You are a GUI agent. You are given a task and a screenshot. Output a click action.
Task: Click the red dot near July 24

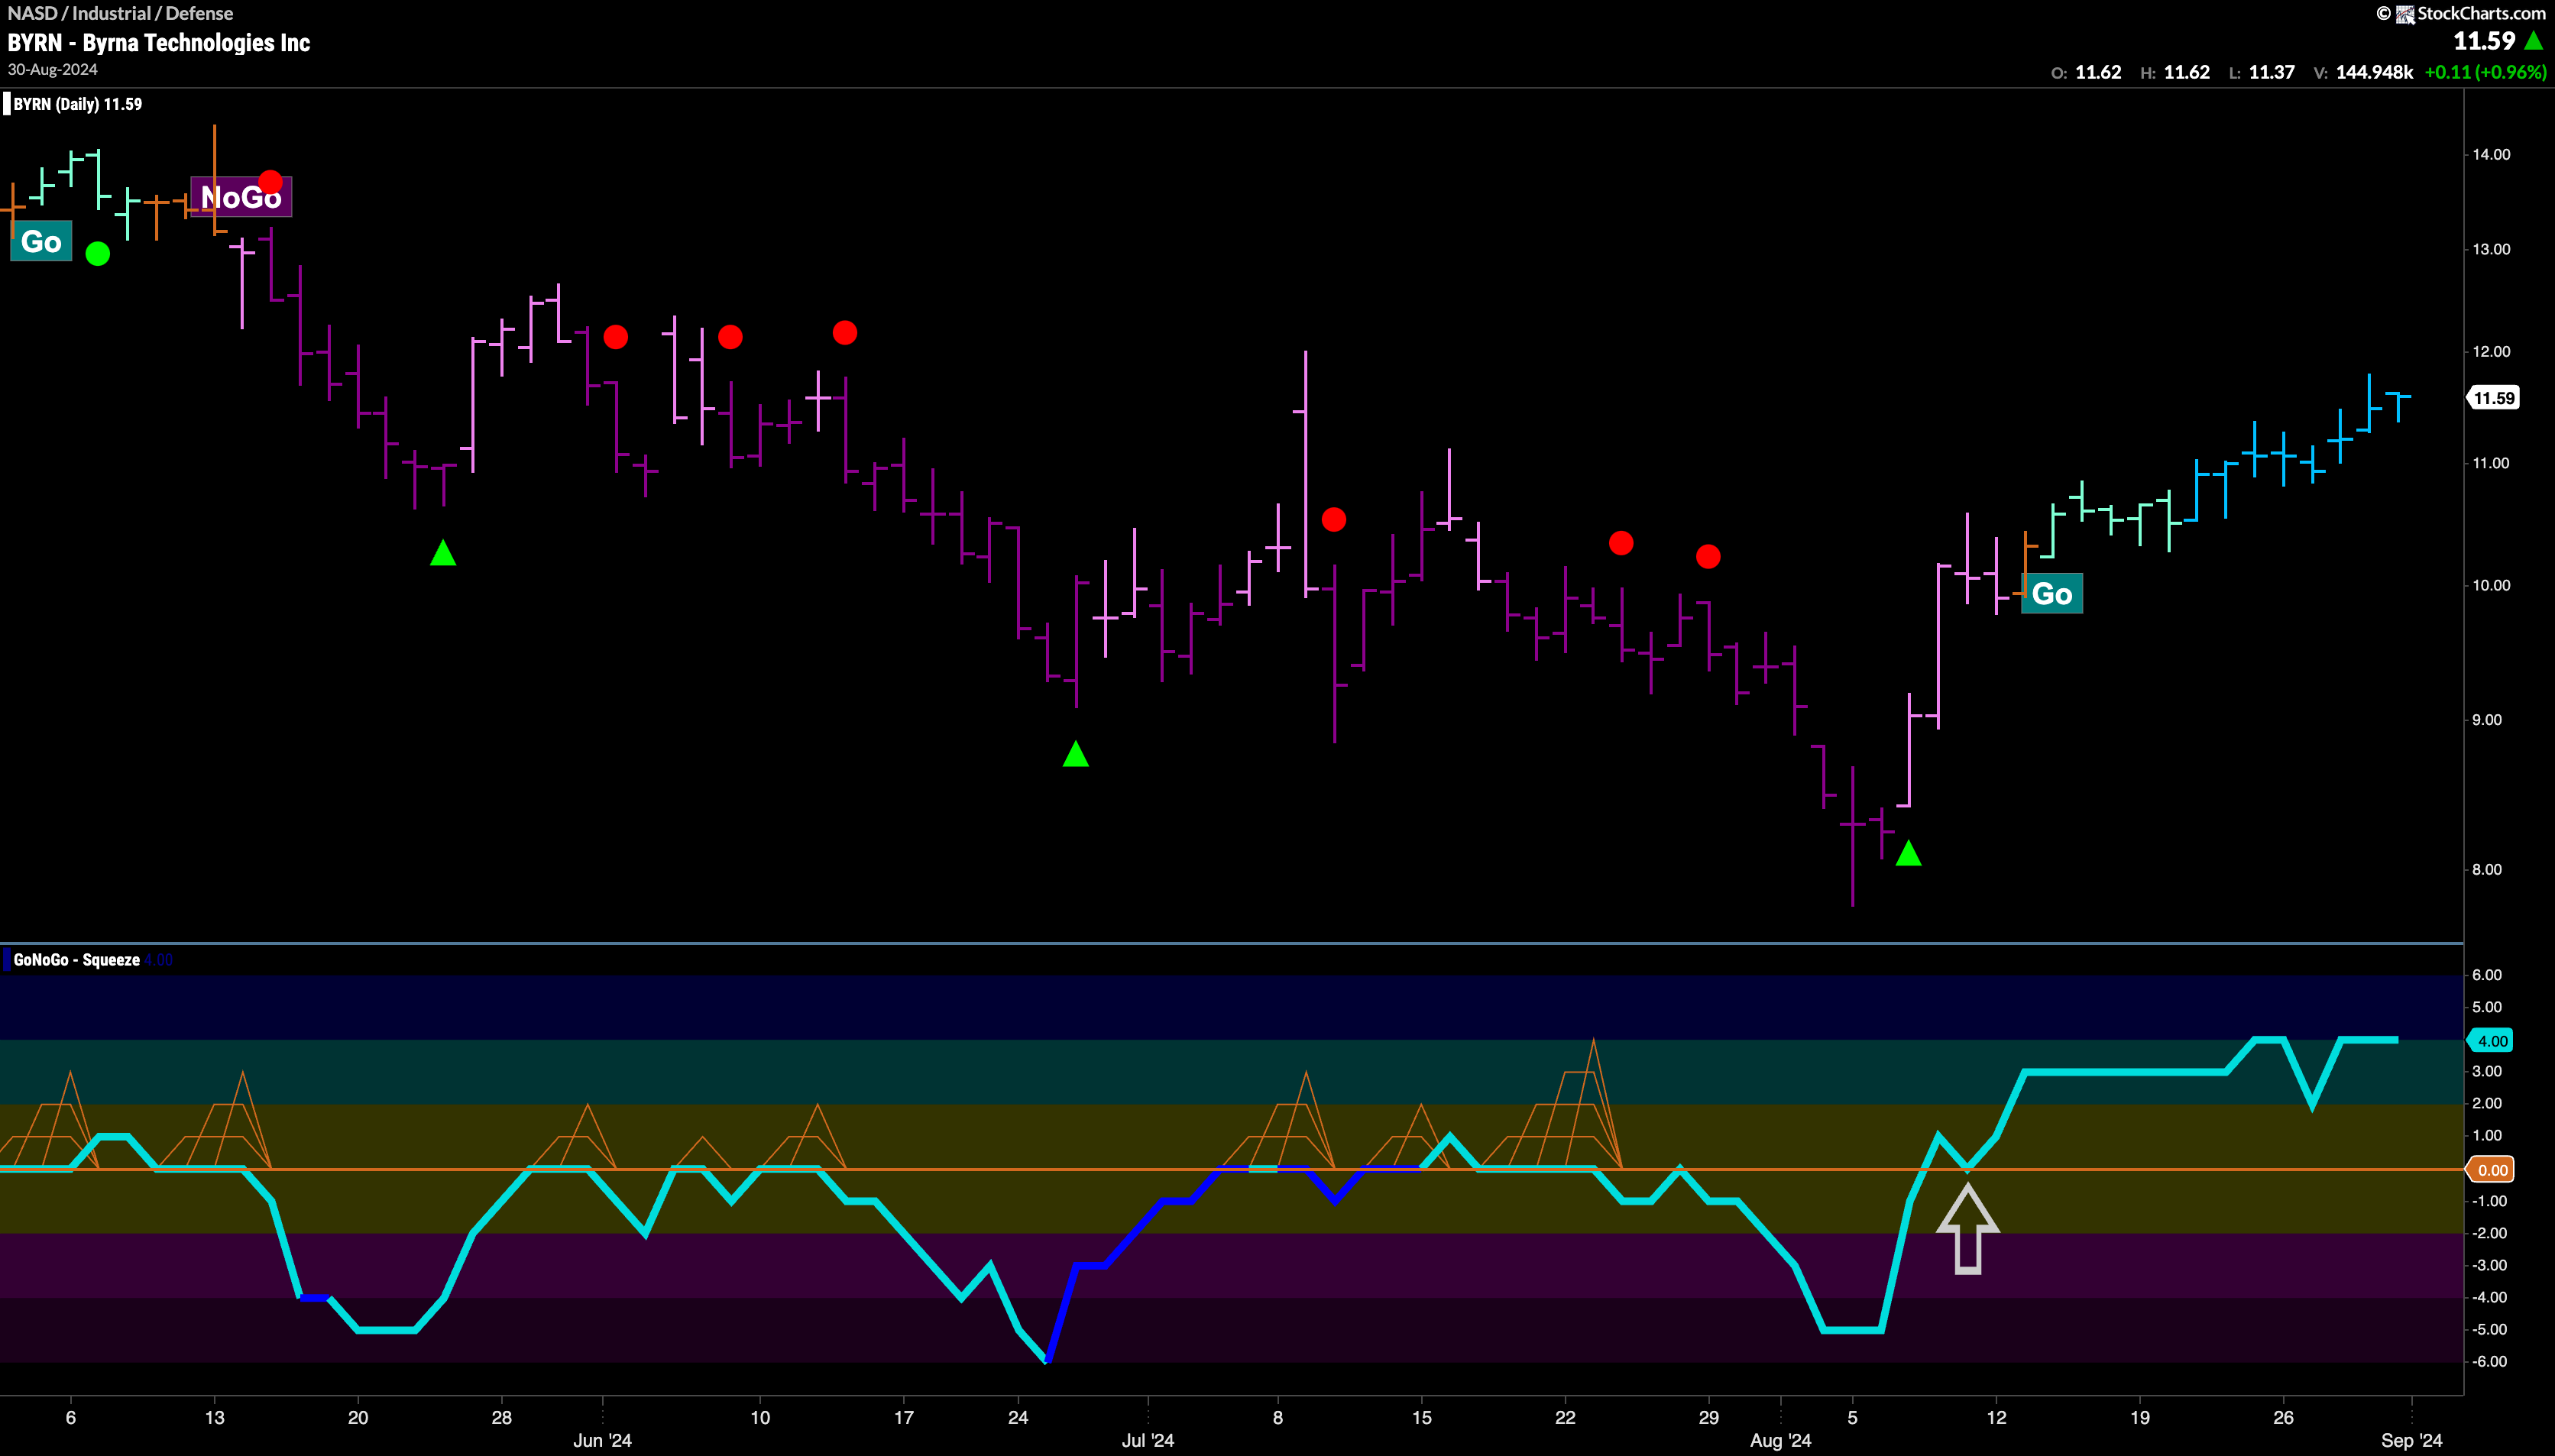click(1622, 543)
